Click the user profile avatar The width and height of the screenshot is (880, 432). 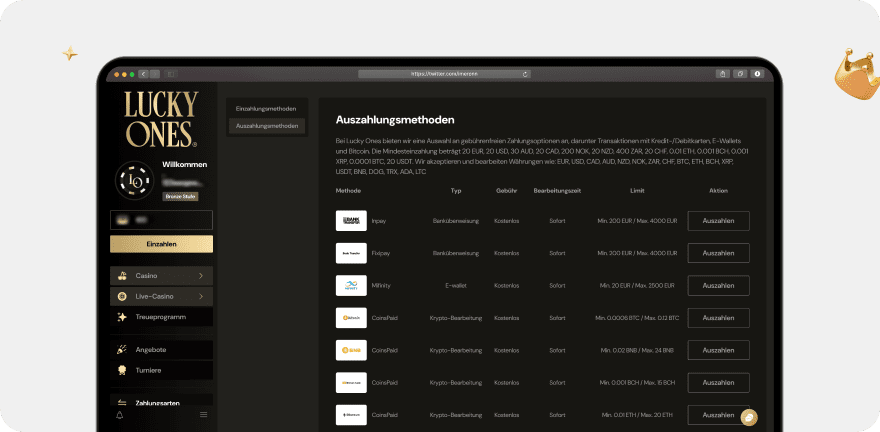pos(135,181)
